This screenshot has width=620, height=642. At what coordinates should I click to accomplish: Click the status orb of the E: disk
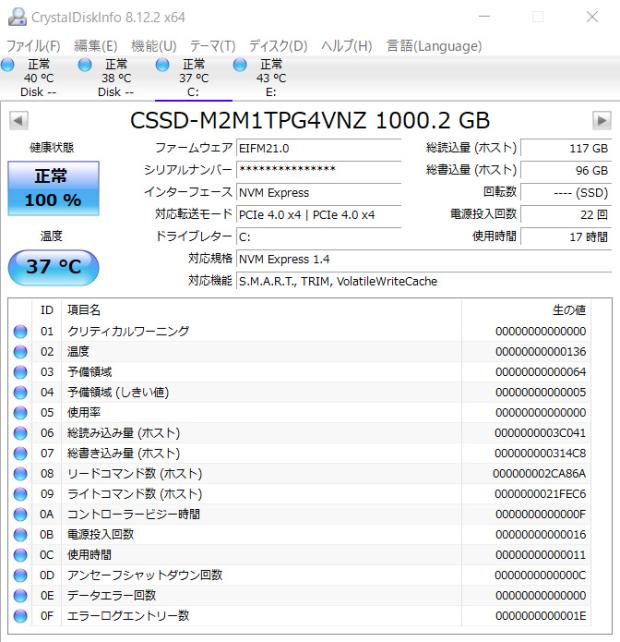240,65
